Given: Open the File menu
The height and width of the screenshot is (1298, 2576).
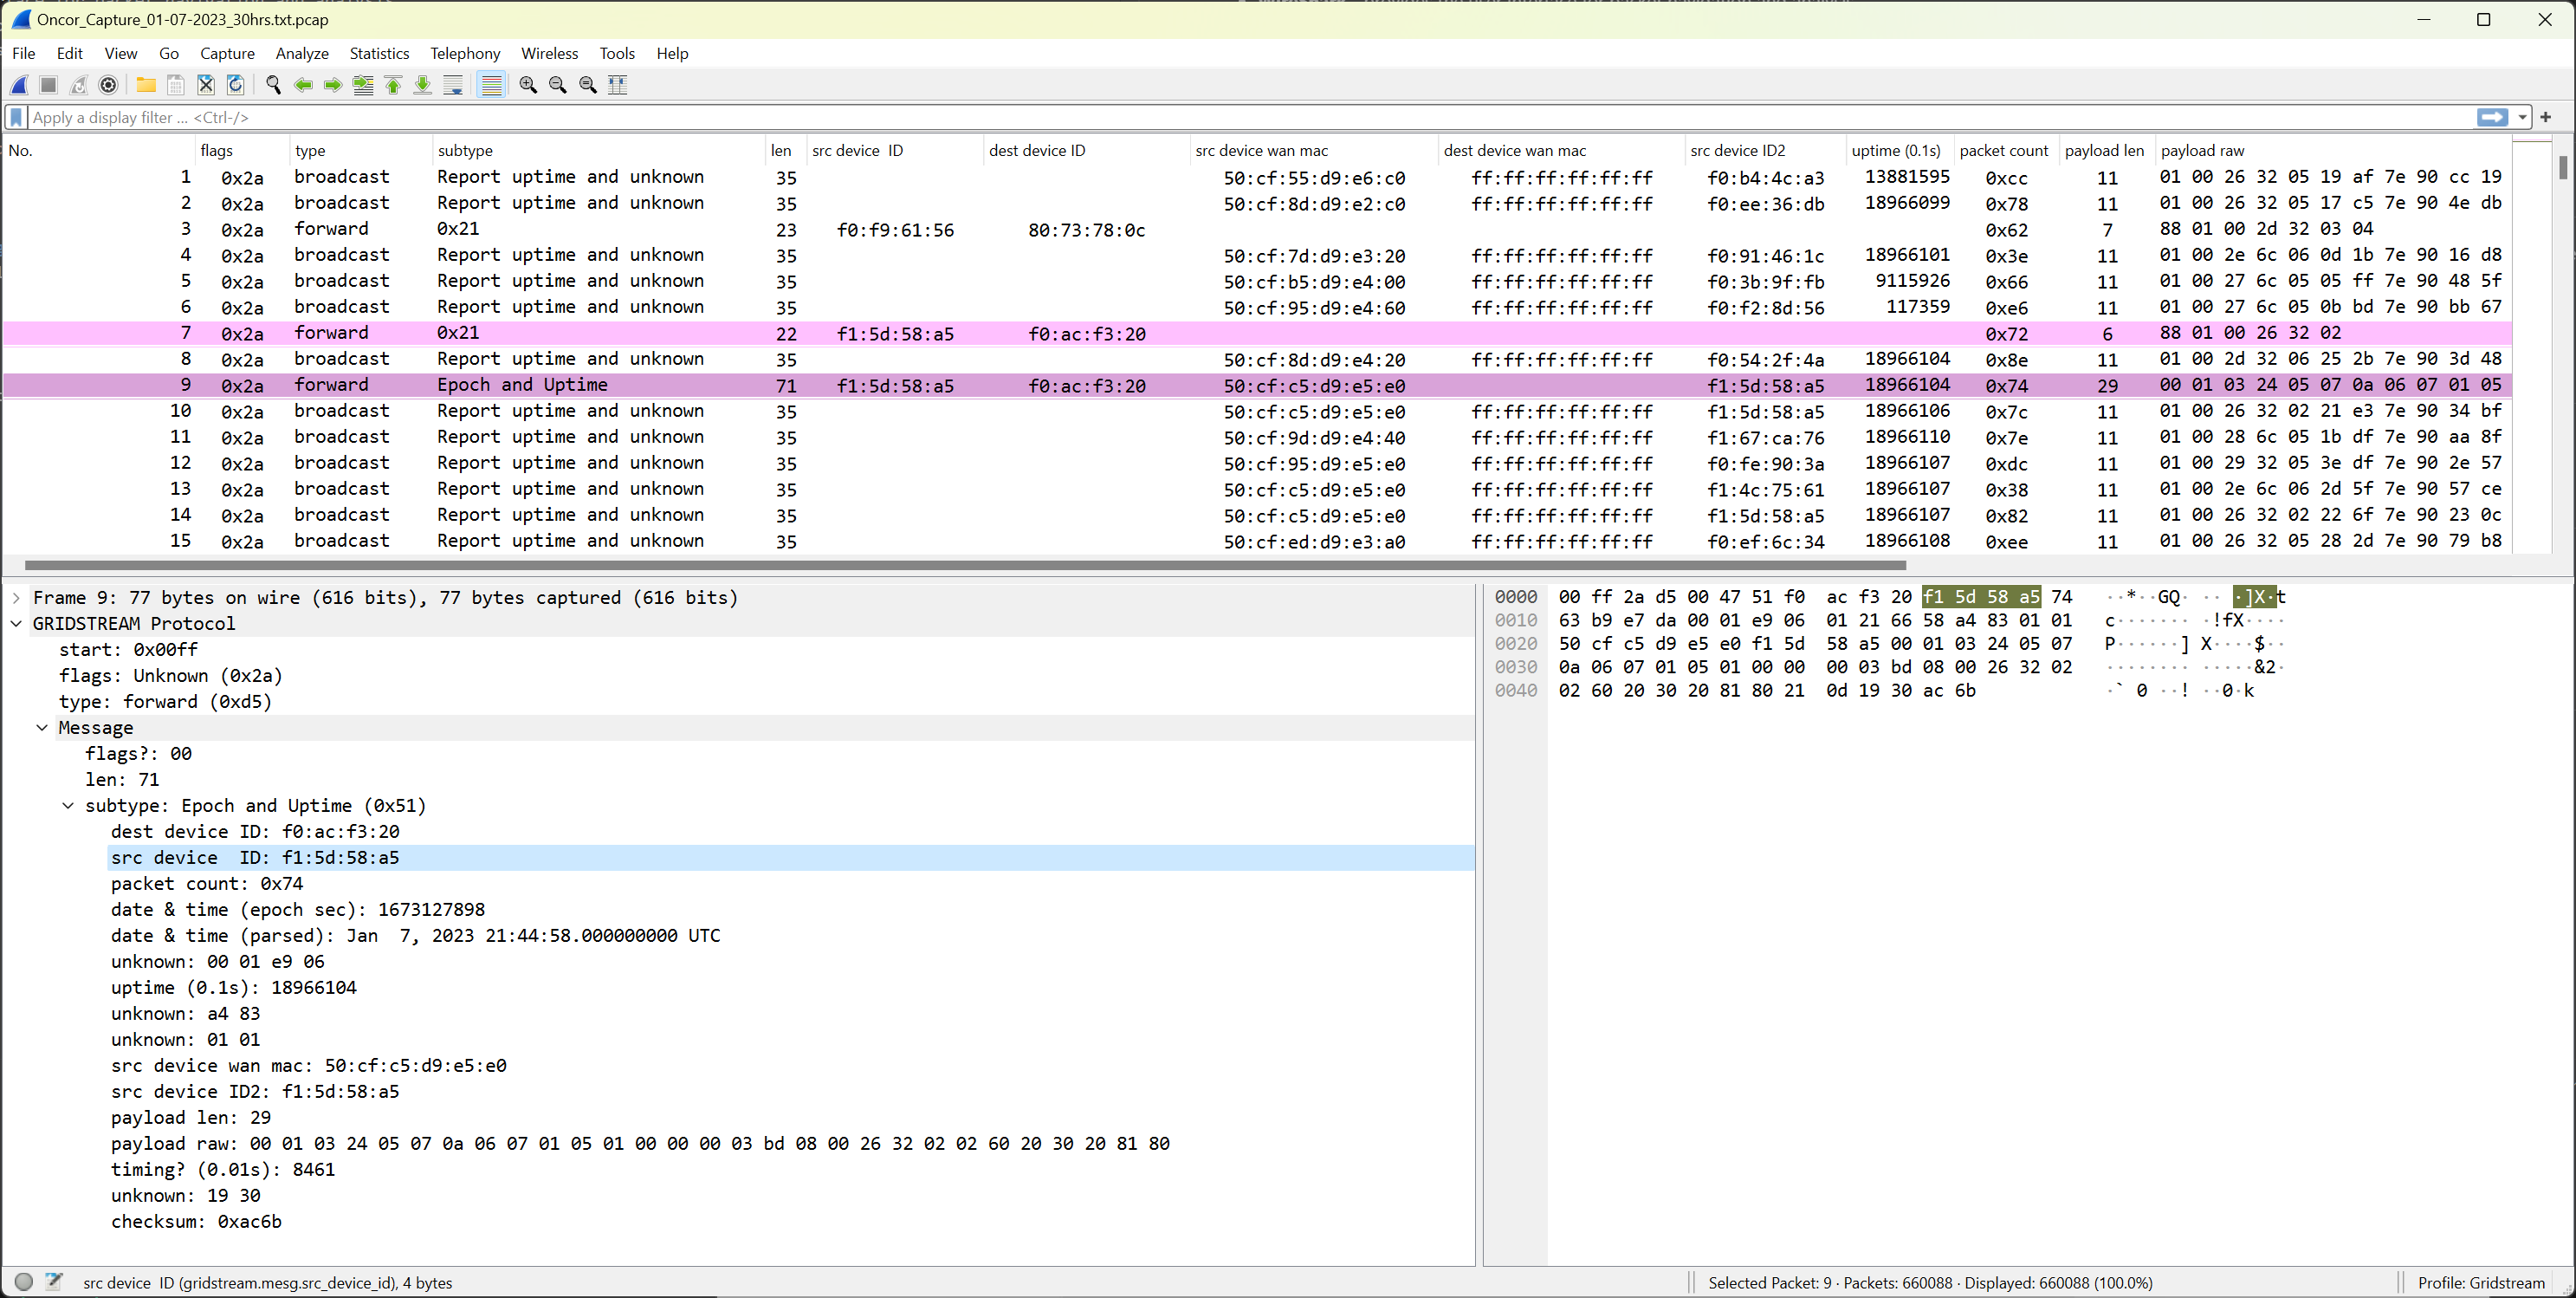Looking at the screenshot, I should click(23, 53).
